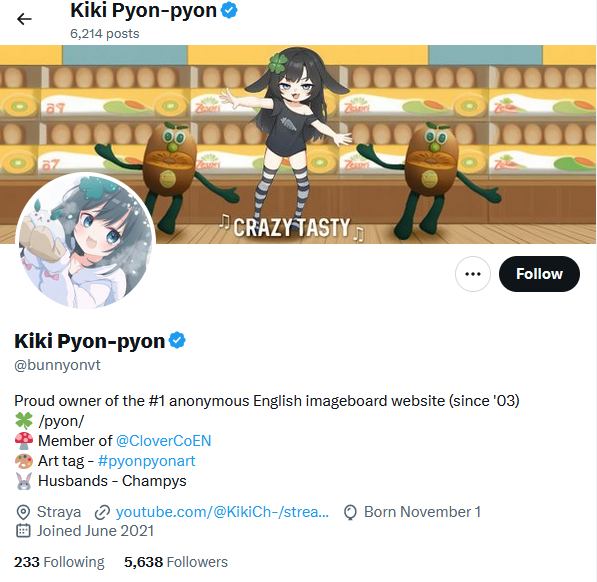Click the verified badge next to profile name
Screen dimensions: 597x582
[x=177, y=340]
